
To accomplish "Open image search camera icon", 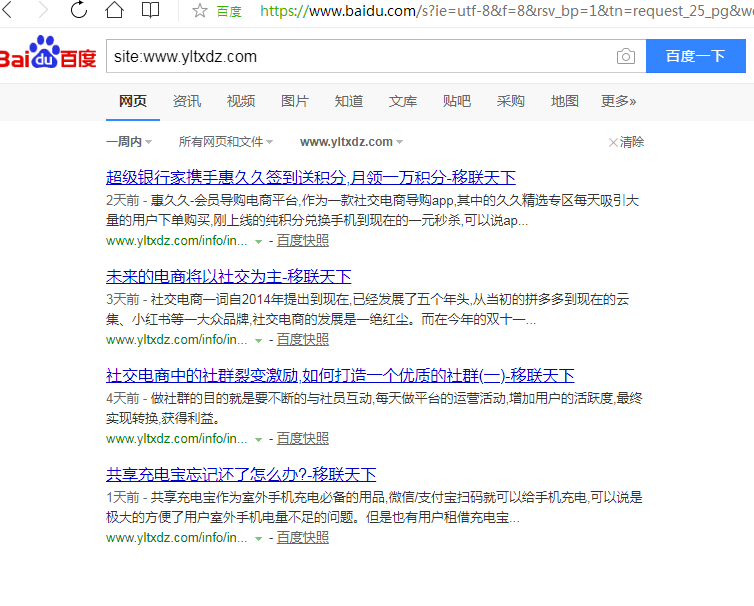I will 626,56.
